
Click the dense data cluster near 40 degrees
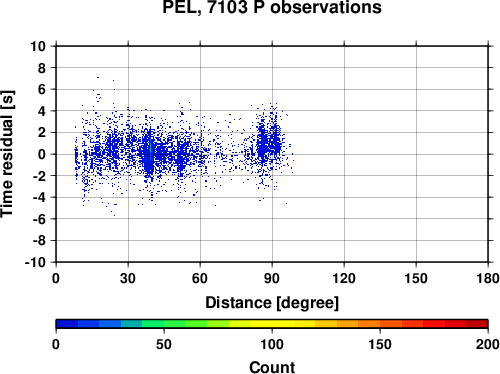pos(149,154)
